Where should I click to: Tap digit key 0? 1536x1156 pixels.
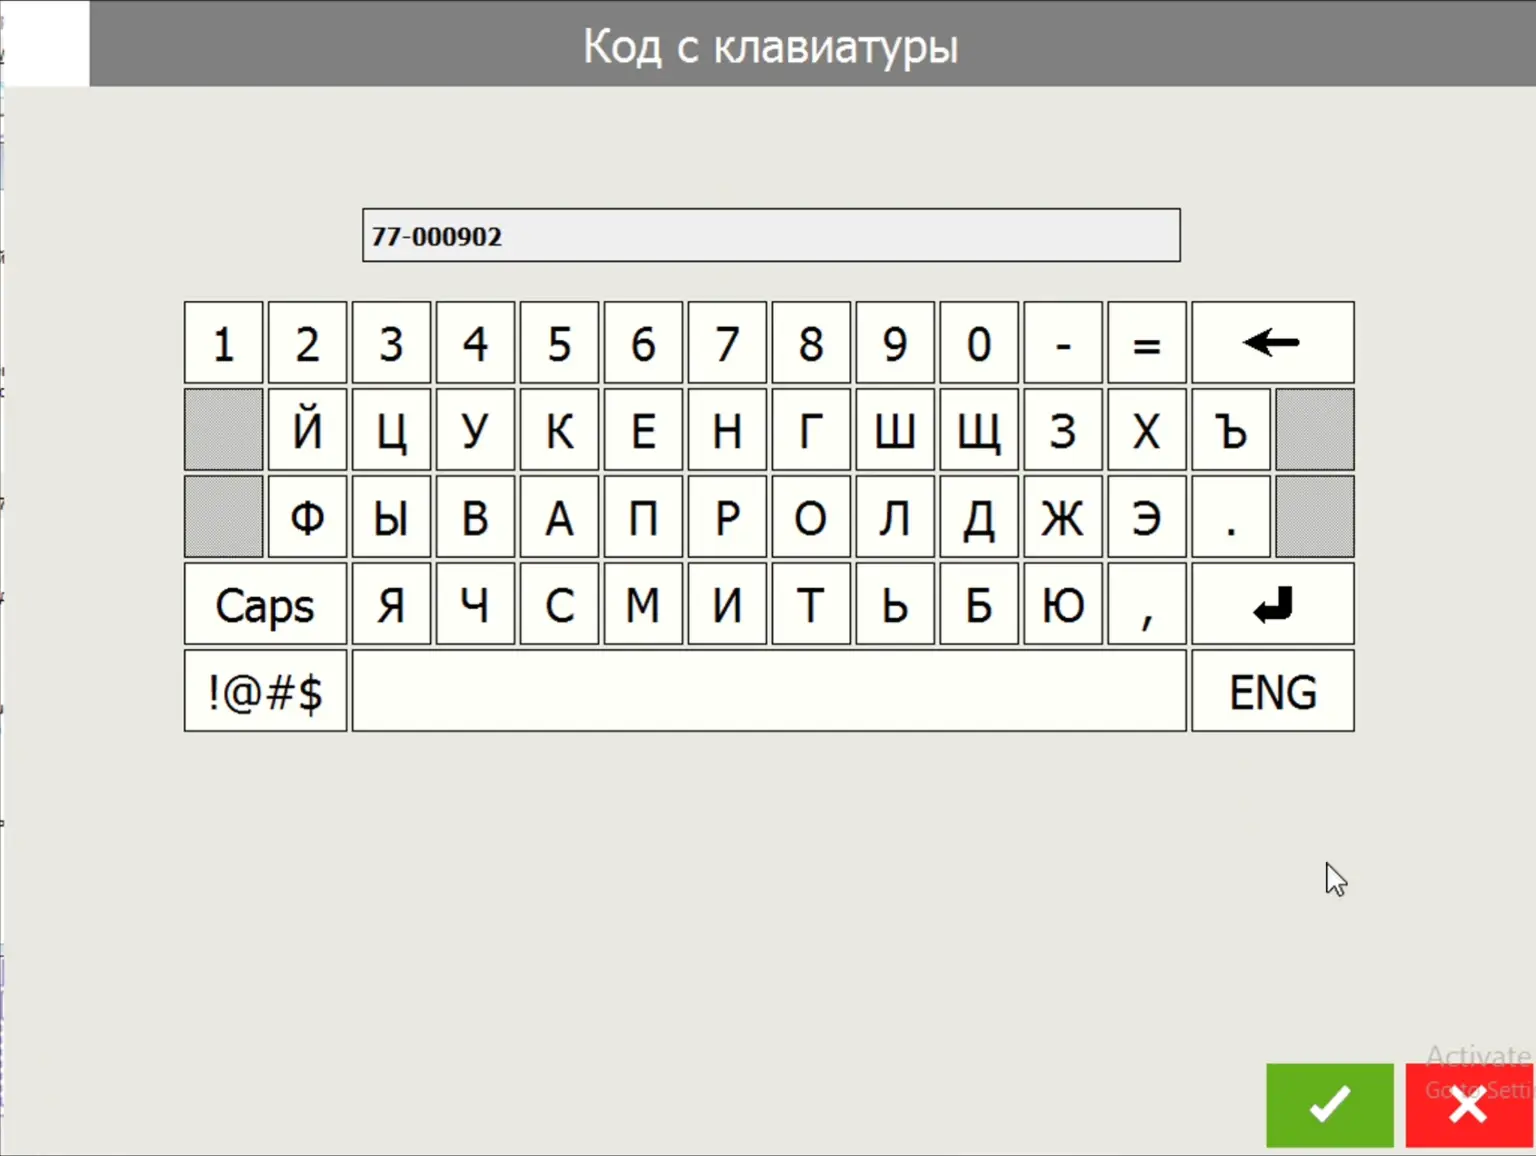tap(979, 343)
